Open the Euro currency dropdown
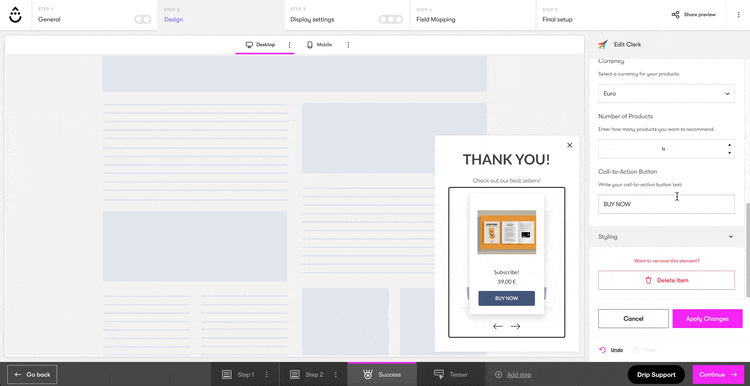750x386 pixels. tap(666, 94)
